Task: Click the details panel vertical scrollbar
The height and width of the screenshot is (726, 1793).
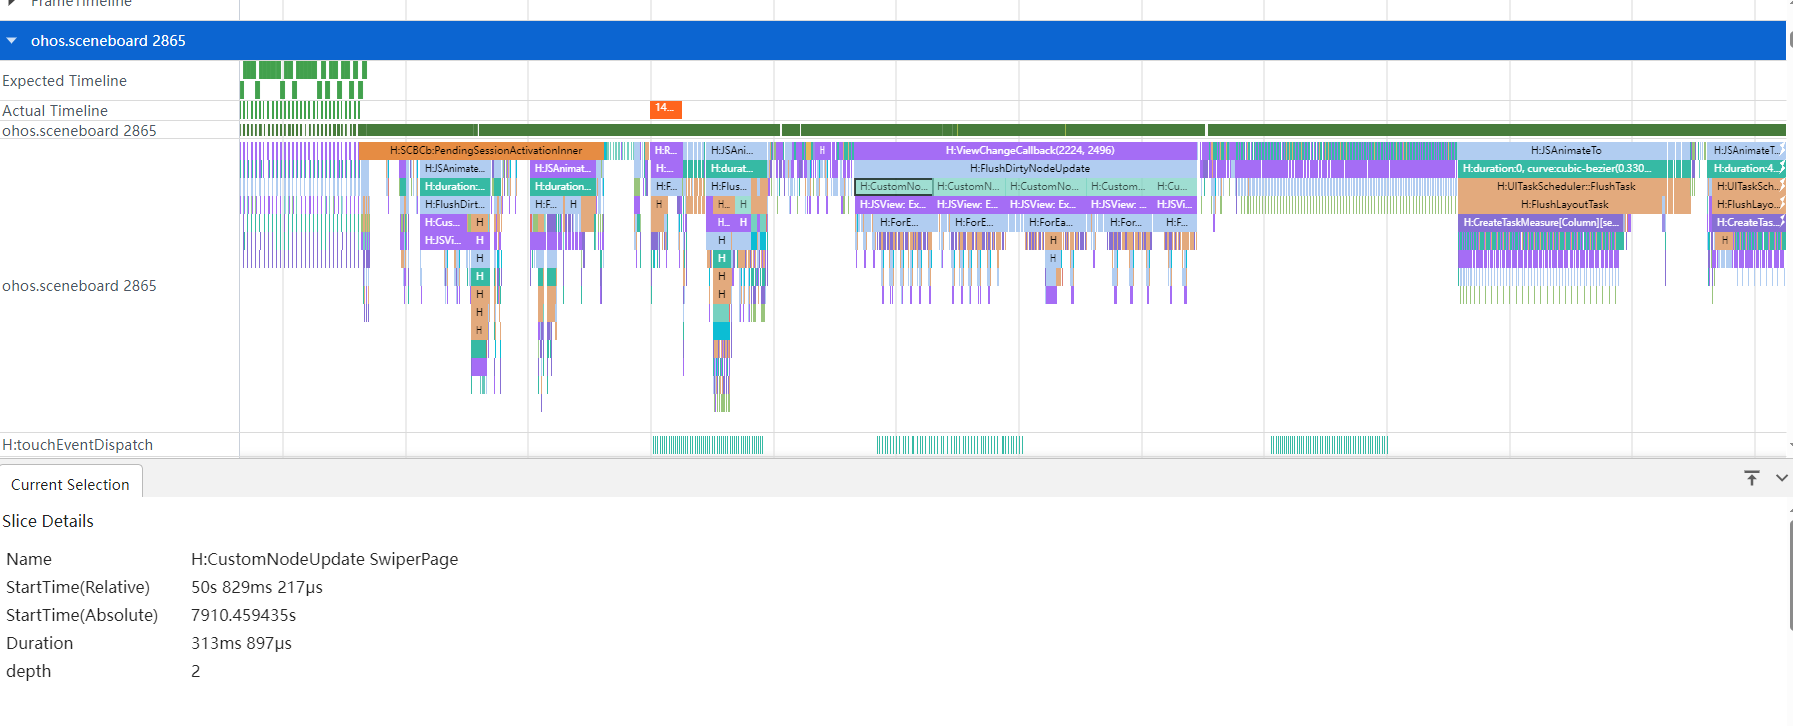Action: (1790, 575)
